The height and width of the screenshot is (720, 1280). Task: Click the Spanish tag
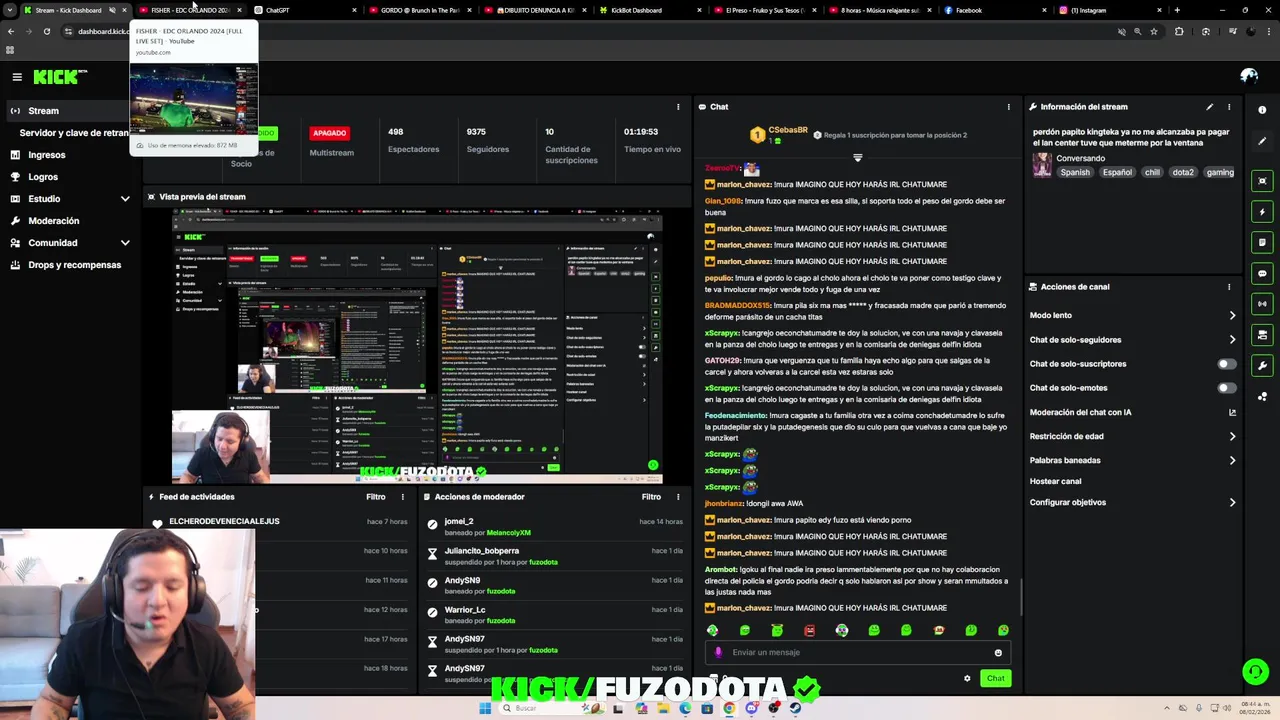click(1075, 172)
